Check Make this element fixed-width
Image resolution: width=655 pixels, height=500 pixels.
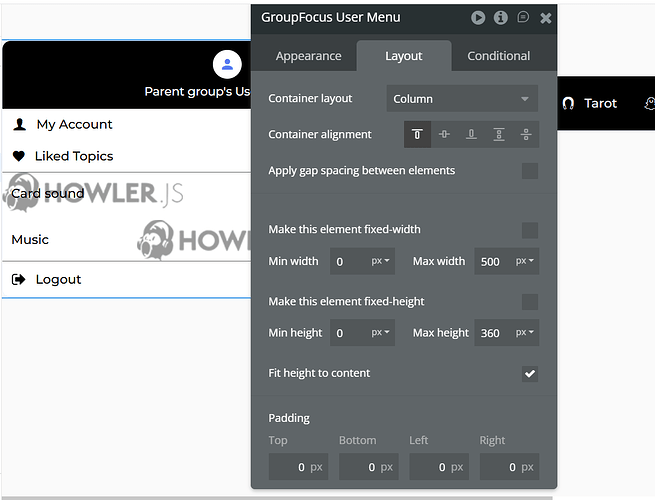530,230
